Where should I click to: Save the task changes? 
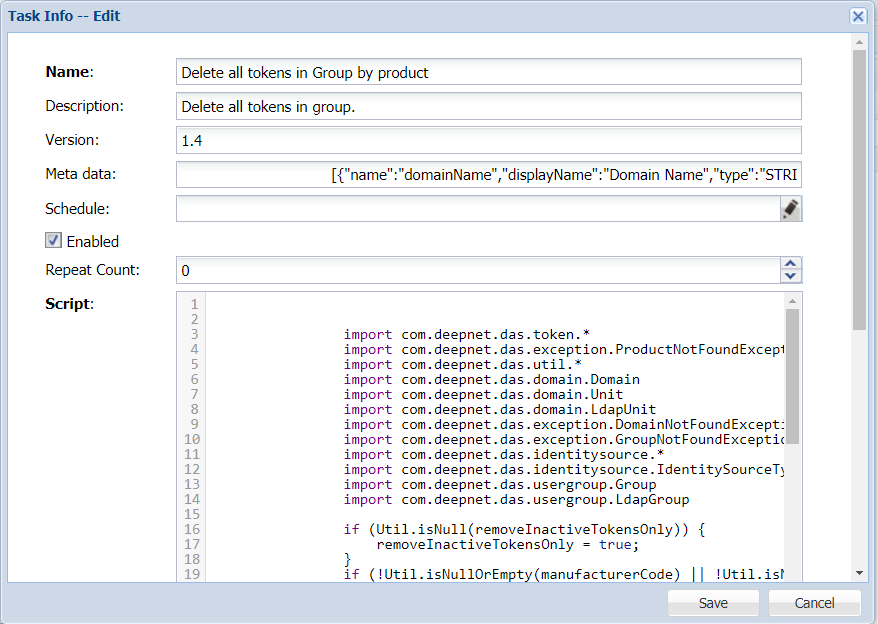tap(713, 603)
